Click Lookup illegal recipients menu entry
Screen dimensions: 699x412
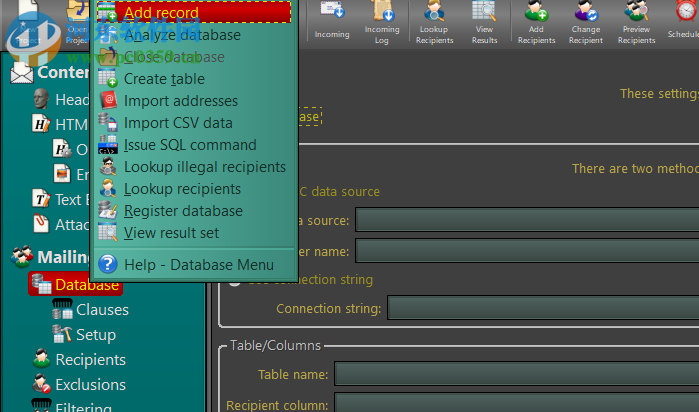[x=204, y=167]
